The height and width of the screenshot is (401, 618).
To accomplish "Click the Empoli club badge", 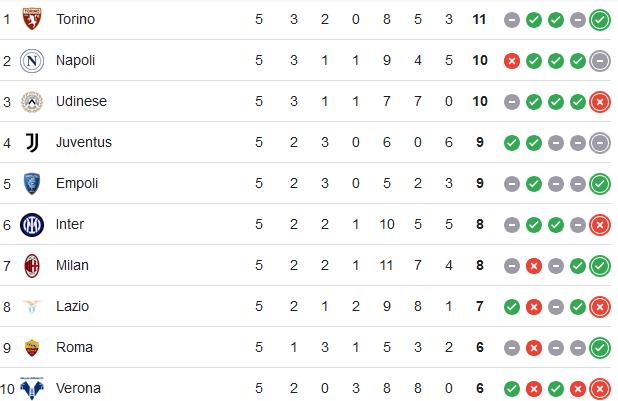I will coord(32,184).
